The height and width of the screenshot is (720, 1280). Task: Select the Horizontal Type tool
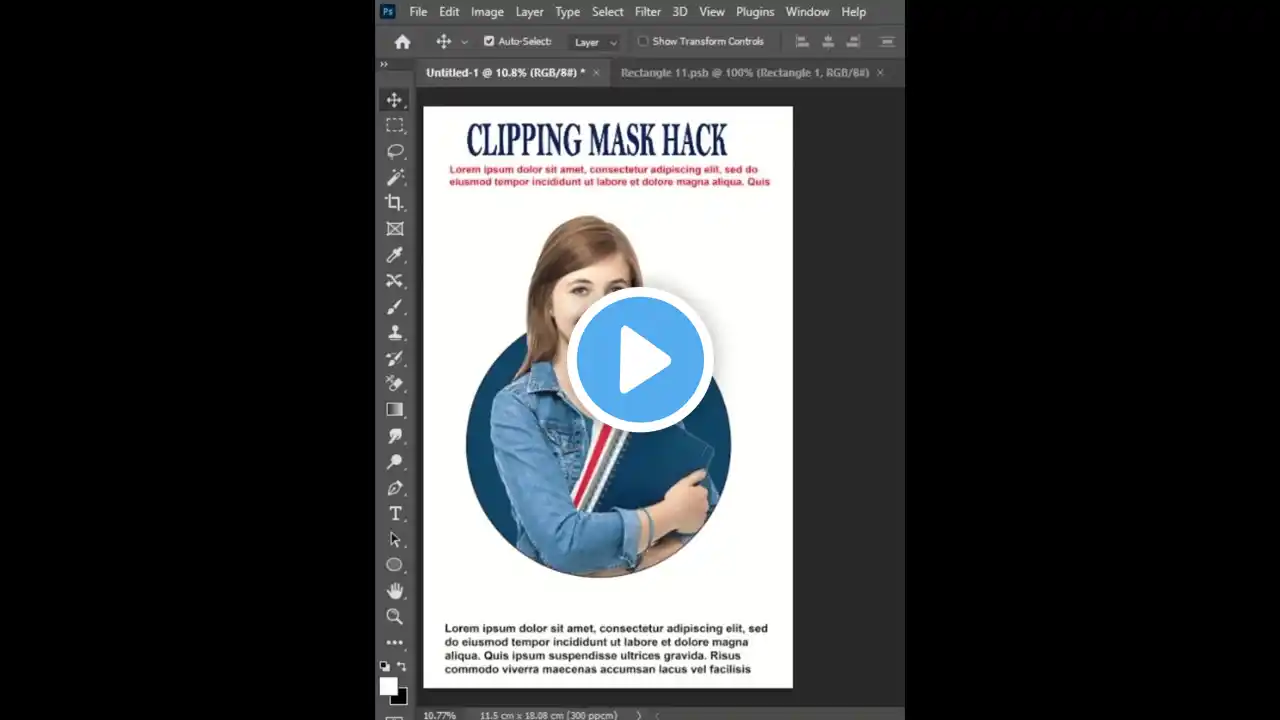coord(395,514)
